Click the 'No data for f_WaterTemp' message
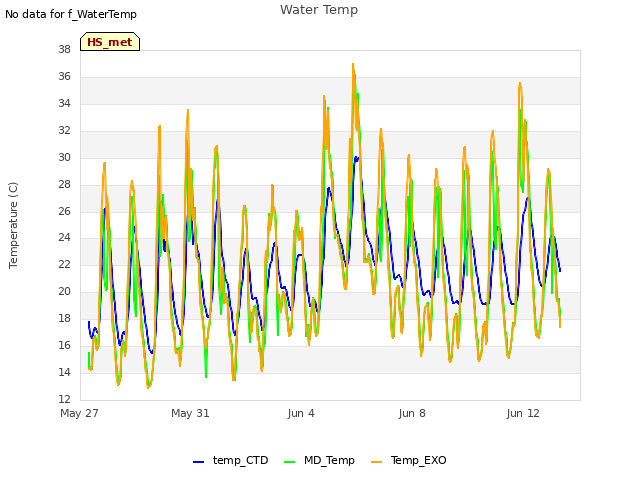The height and width of the screenshot is (480, 640). tap(71, 14)
